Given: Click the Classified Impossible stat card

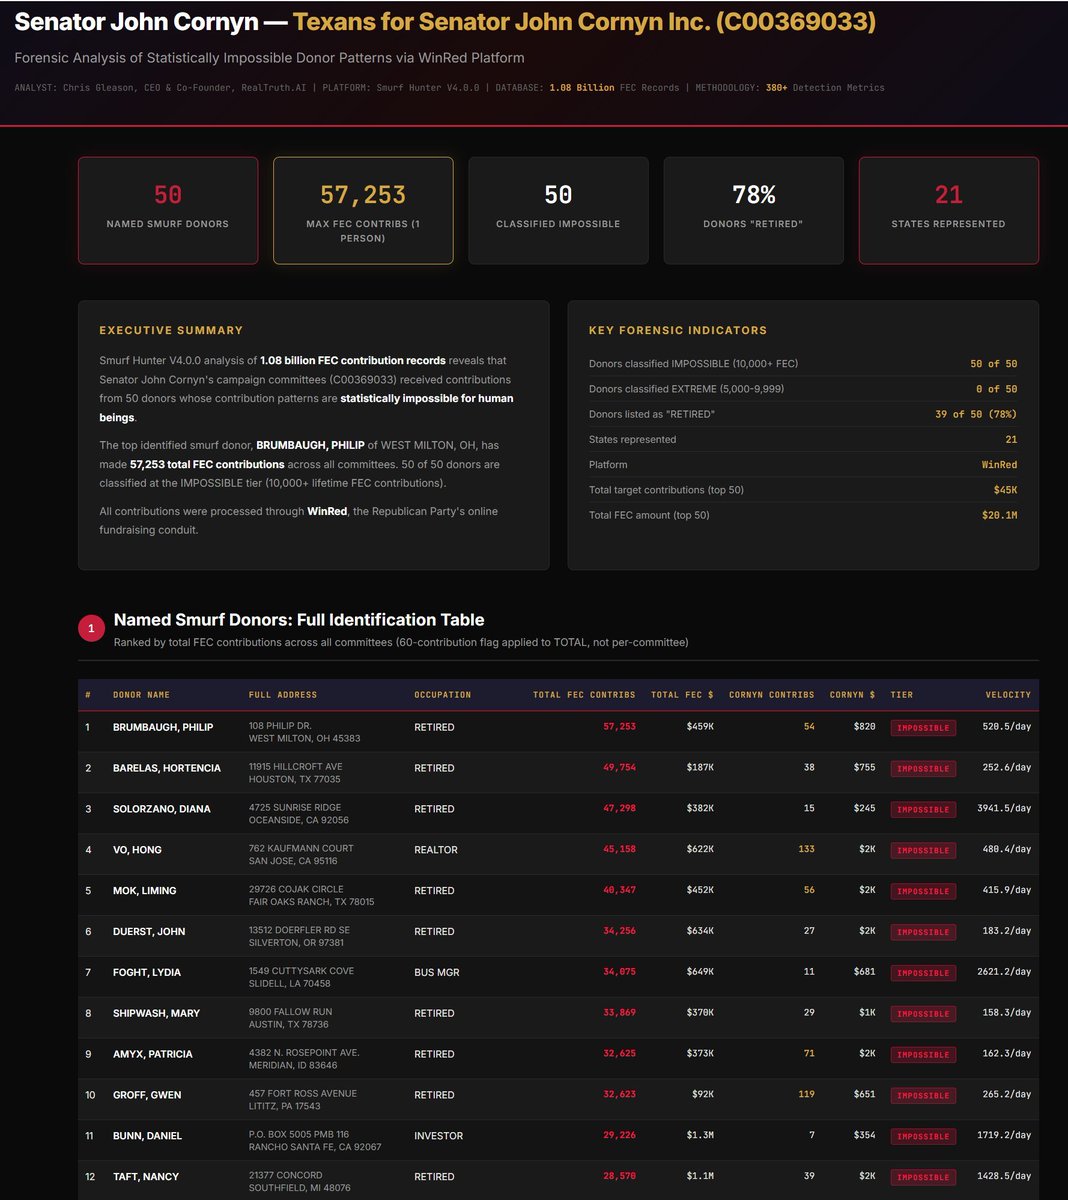Looking at the screenshot, I should coord(558,210).
